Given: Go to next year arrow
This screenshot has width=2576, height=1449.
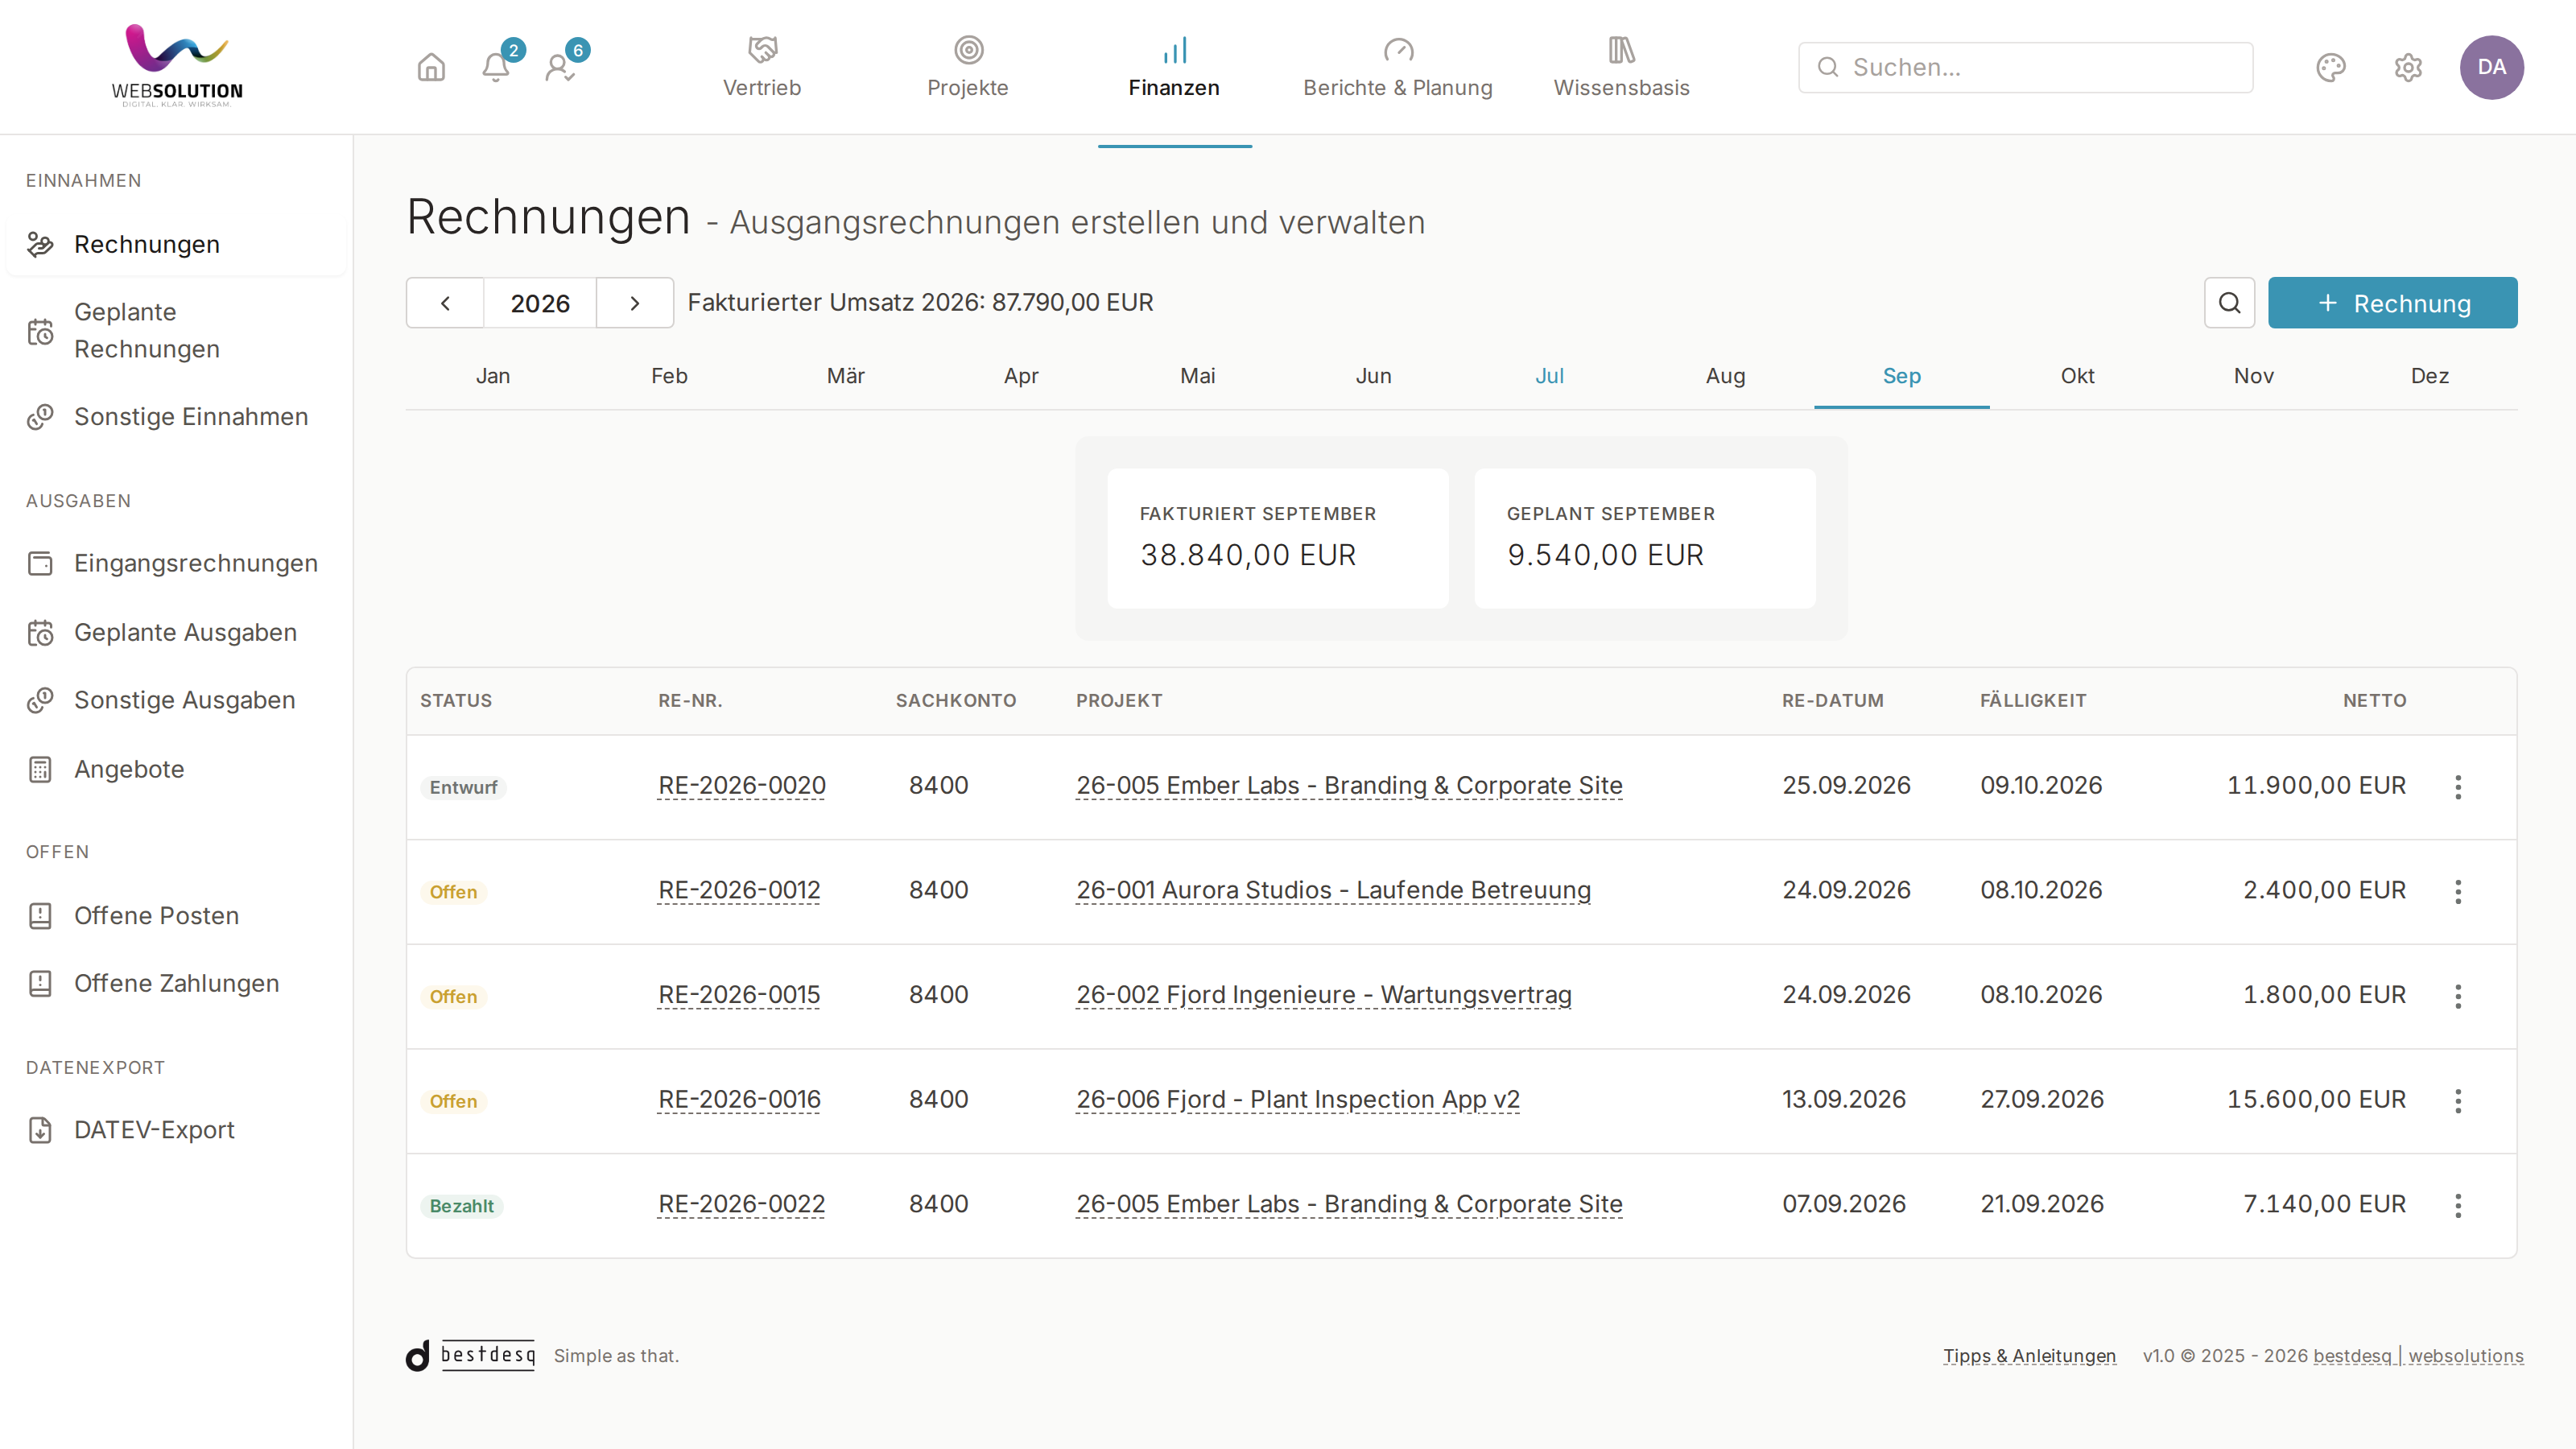Looking at the screenshot, I should click(635, 303).
